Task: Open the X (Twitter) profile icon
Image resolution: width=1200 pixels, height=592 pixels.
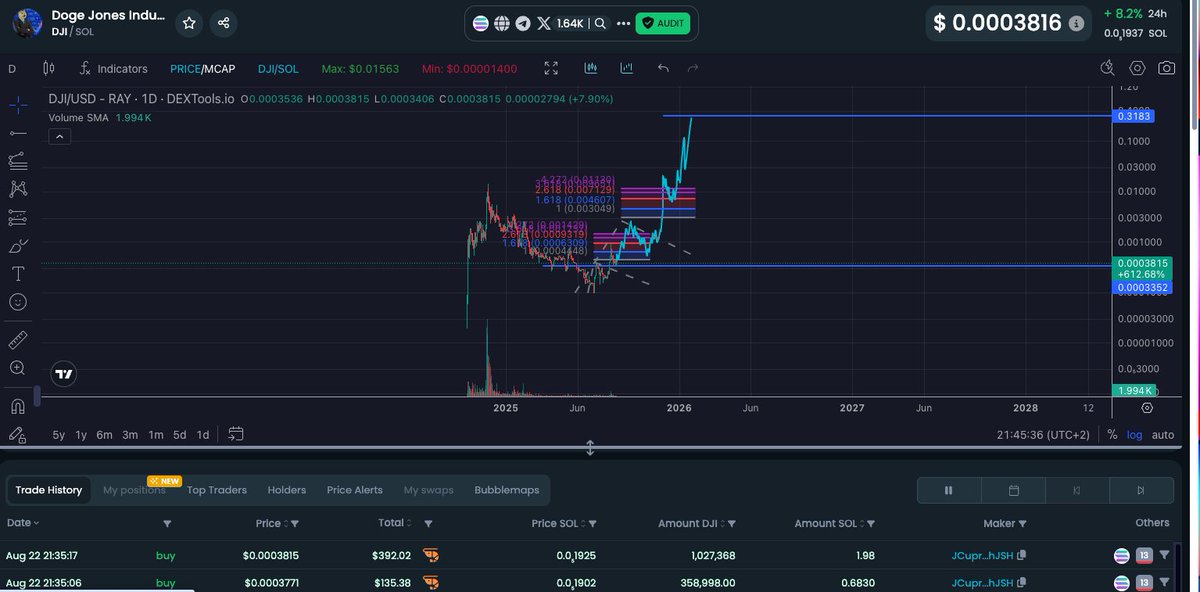Action: click(544, 23)
